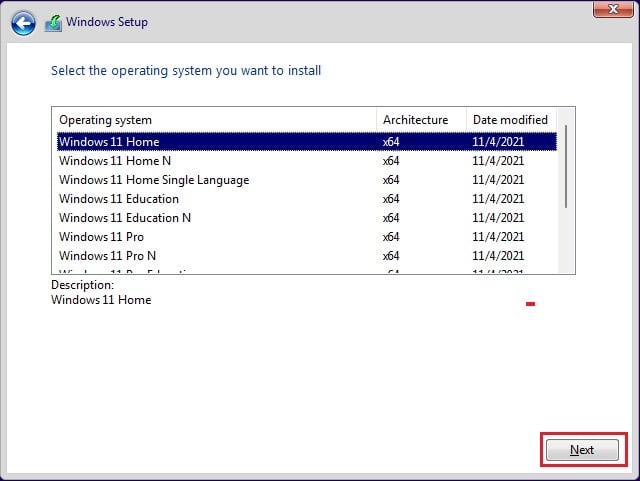Click the Architecture column header

point(421,120)
